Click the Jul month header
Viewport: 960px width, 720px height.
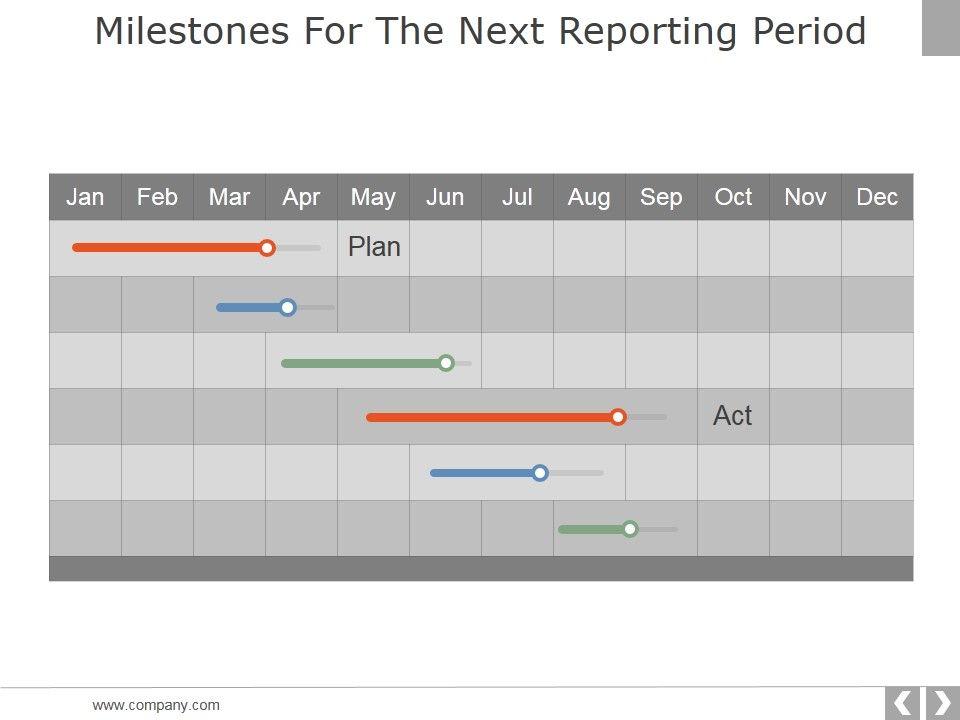pos(517,197)
